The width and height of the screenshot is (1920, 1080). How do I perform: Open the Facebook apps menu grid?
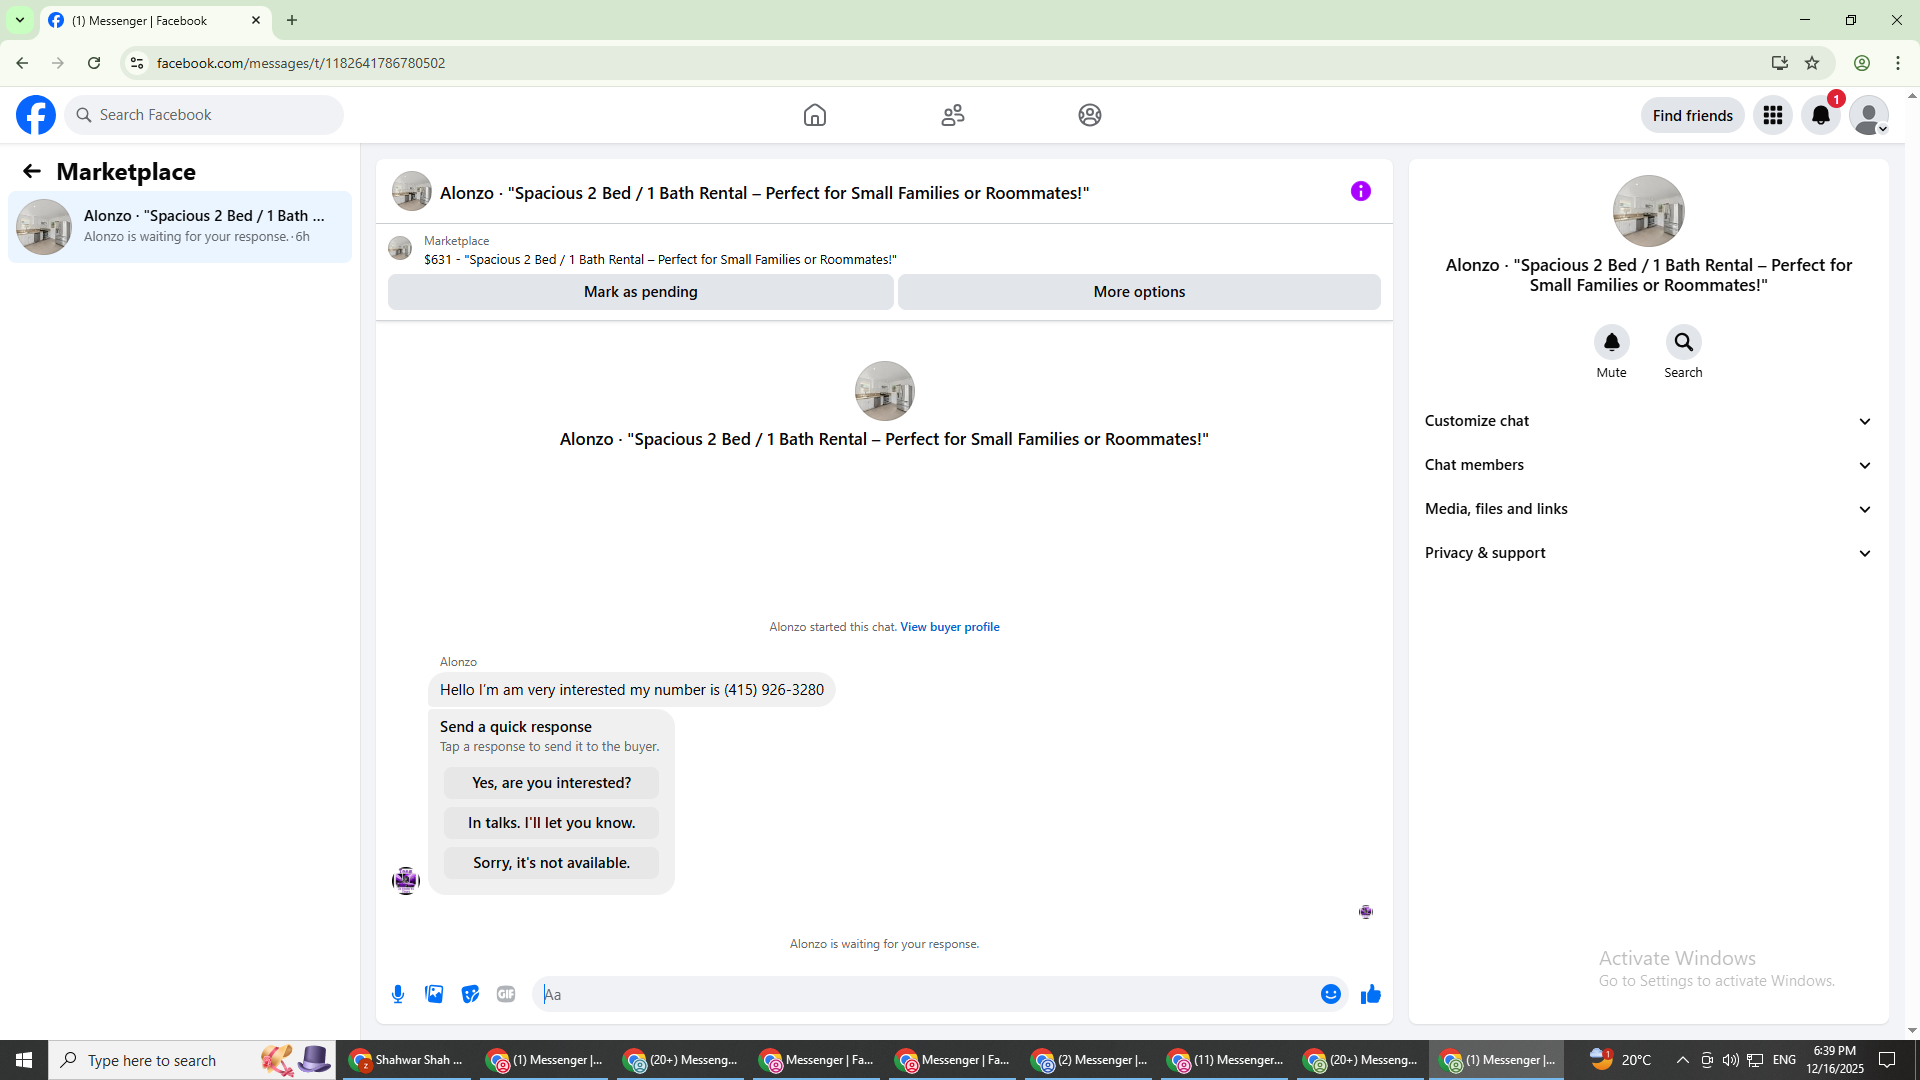coord(1773,115)
